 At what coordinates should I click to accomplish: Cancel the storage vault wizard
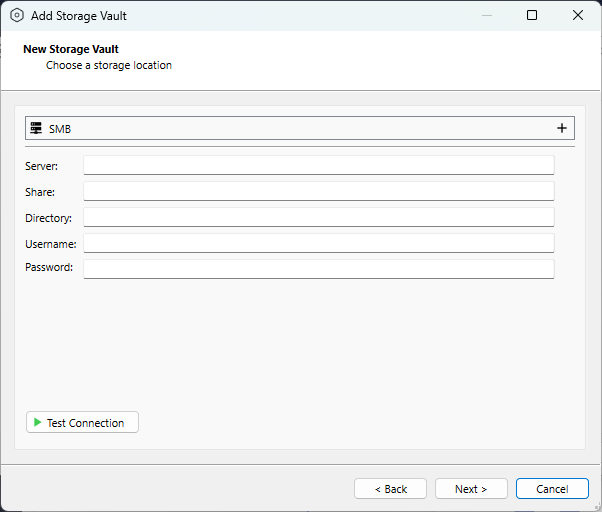pyautogui.click(x=552, y=489)
